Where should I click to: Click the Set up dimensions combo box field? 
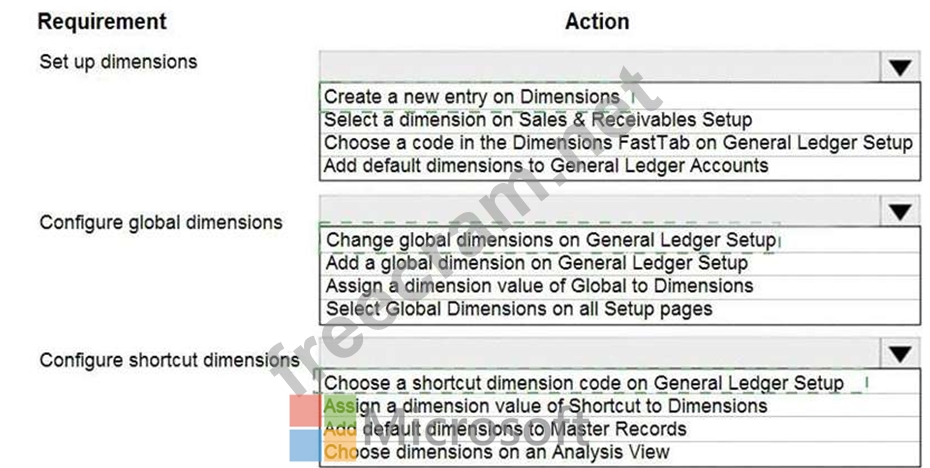[600, 67]
